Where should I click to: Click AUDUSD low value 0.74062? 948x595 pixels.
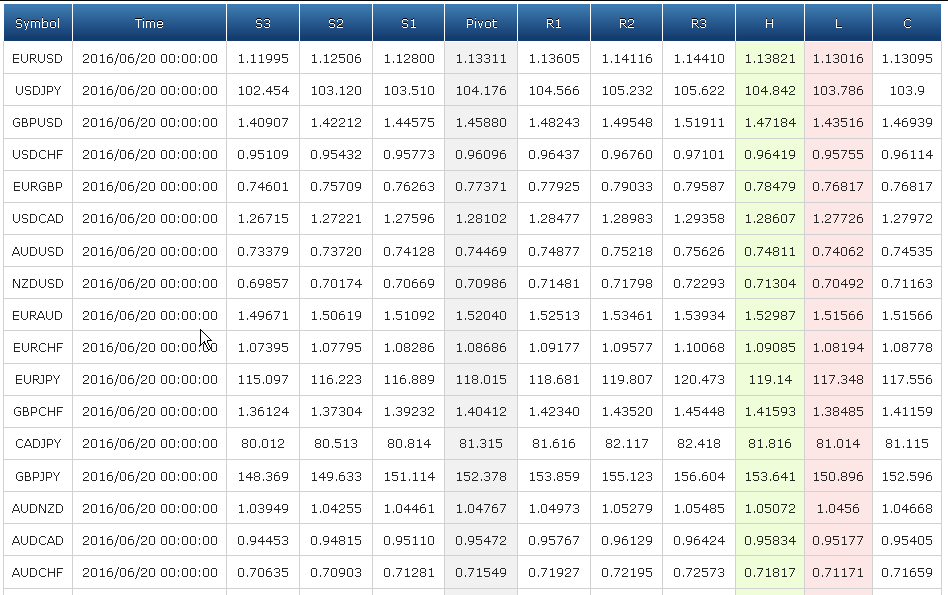(838, 252)
